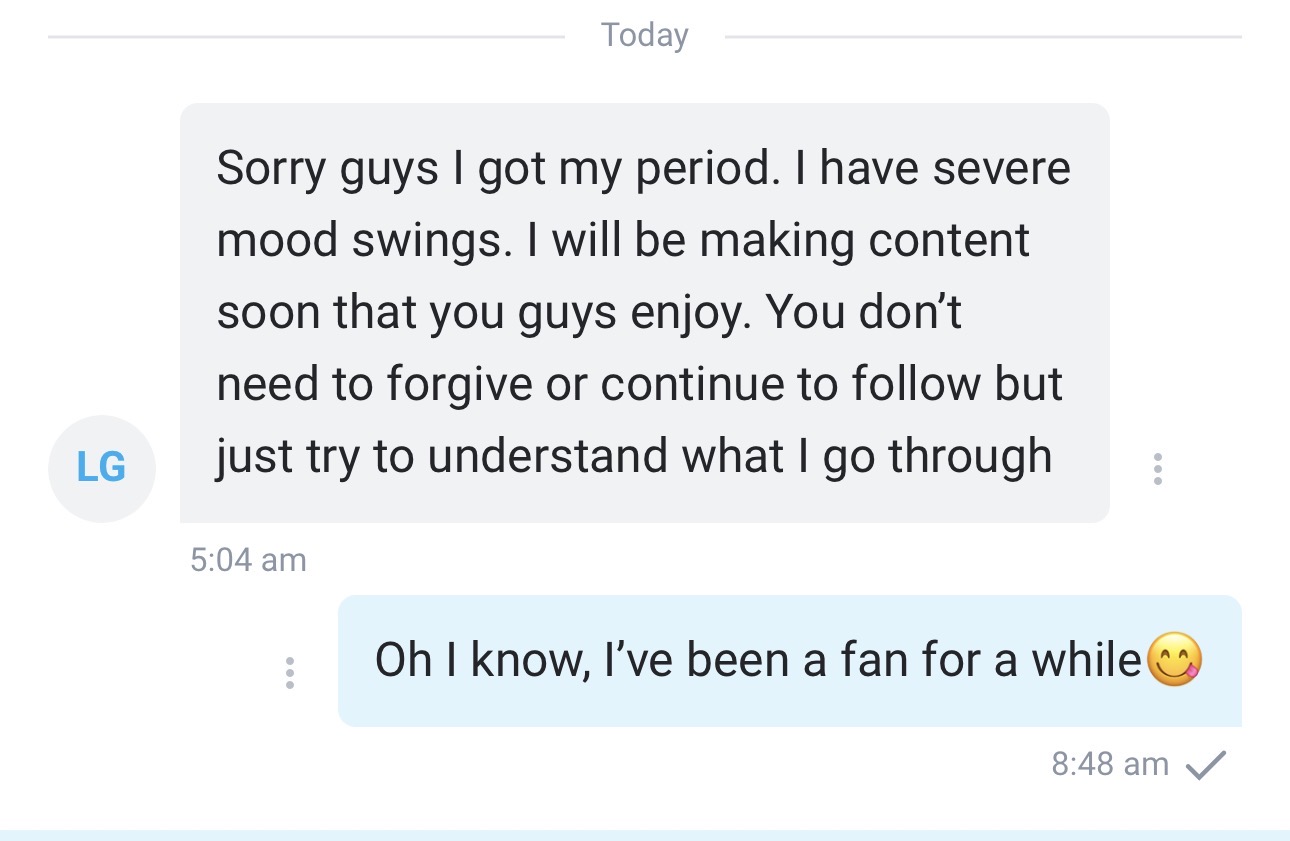Click the yummy face emoji in reply

pos(1174,661)
